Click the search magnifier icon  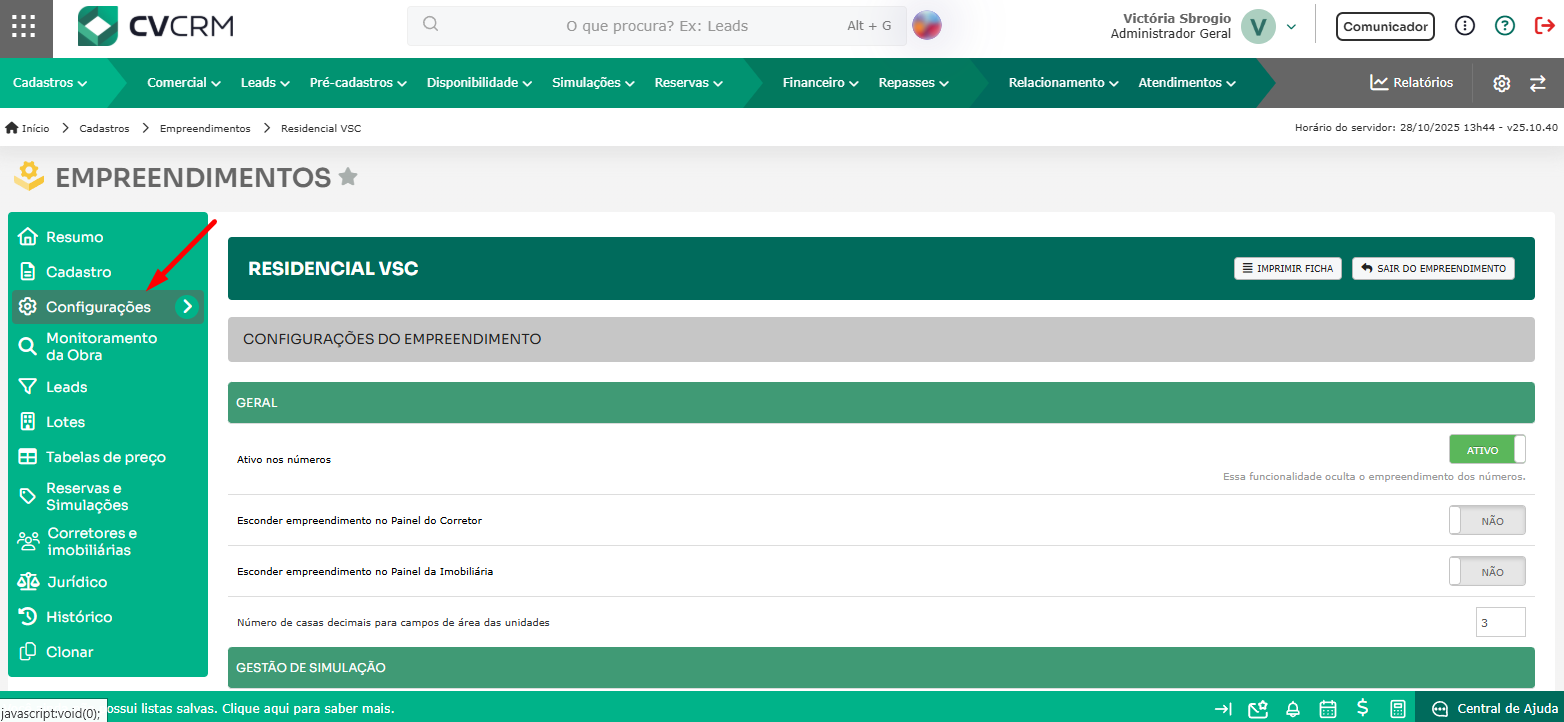coord(431,25)
